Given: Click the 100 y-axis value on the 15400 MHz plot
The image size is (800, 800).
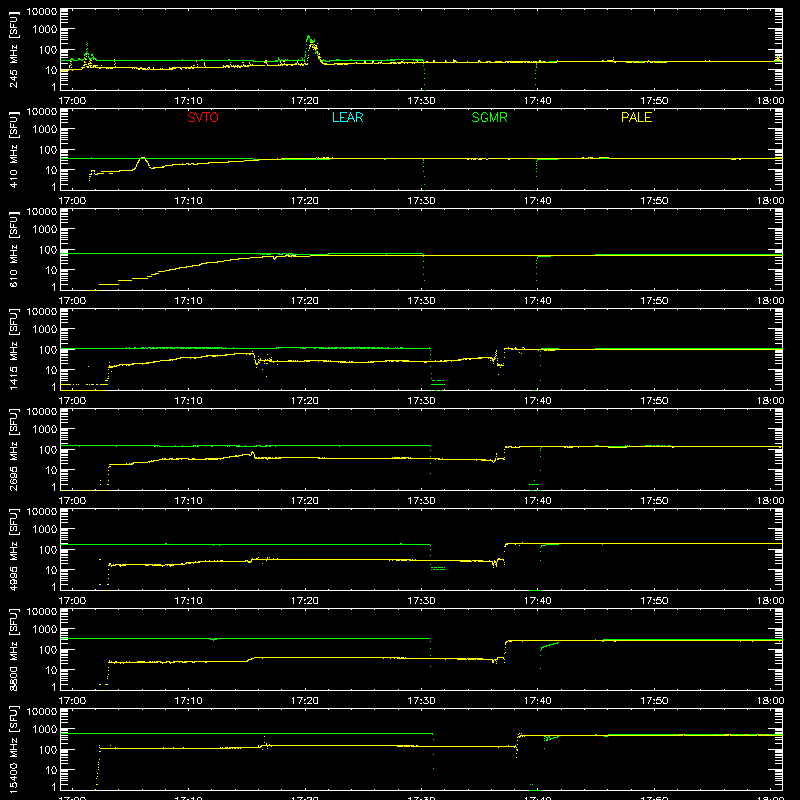Looking at the screenshot, I should click(48, 750).
